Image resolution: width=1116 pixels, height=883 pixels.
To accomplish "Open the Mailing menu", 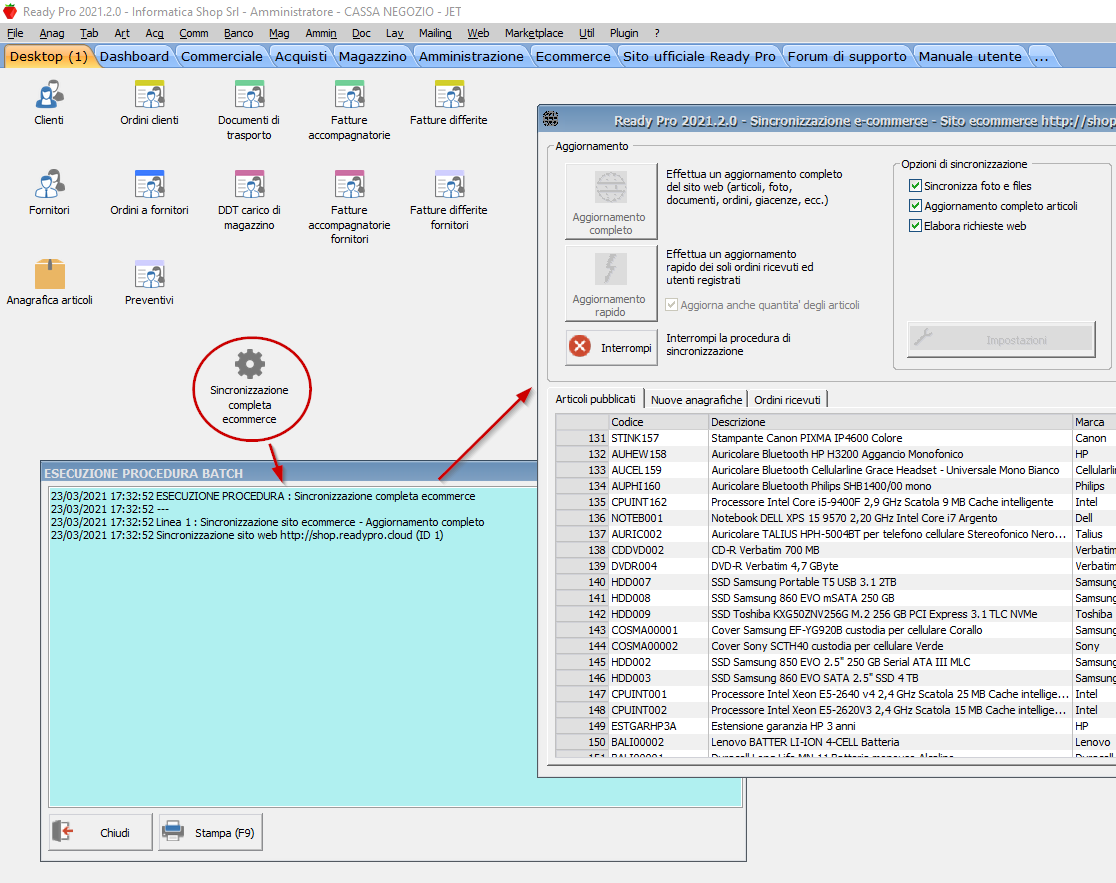I will pyautogui.click(x=435, y=33).
